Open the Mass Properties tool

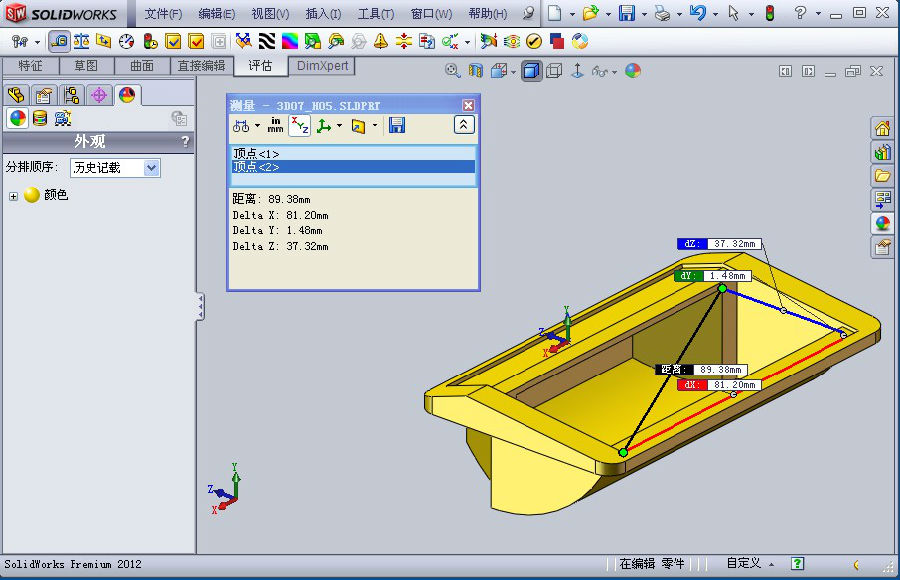click(x=81, y=42)
